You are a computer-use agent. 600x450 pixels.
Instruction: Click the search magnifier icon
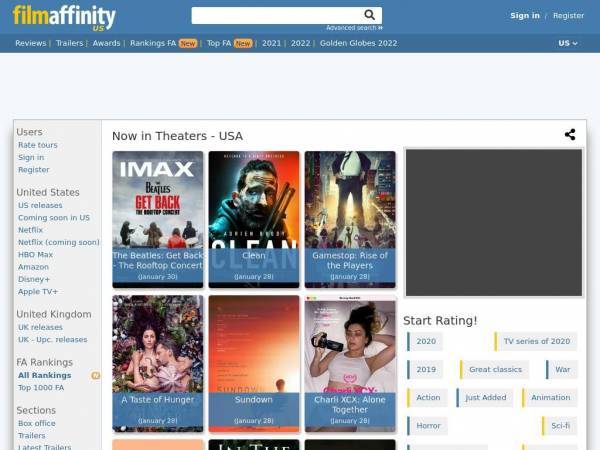(369, 15)
